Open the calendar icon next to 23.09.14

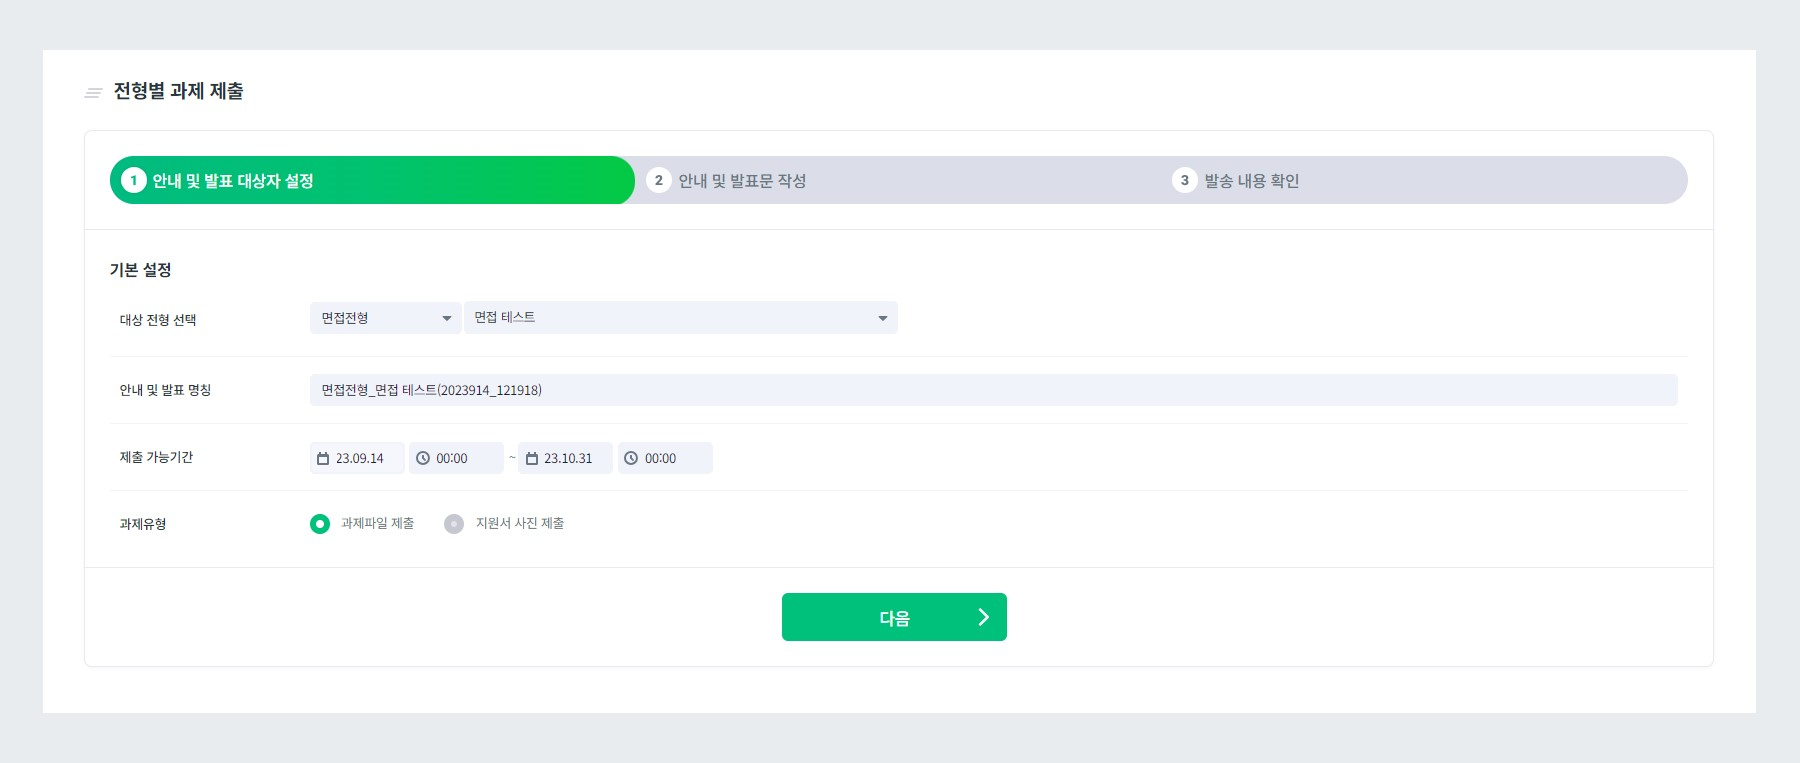[322, 457]
